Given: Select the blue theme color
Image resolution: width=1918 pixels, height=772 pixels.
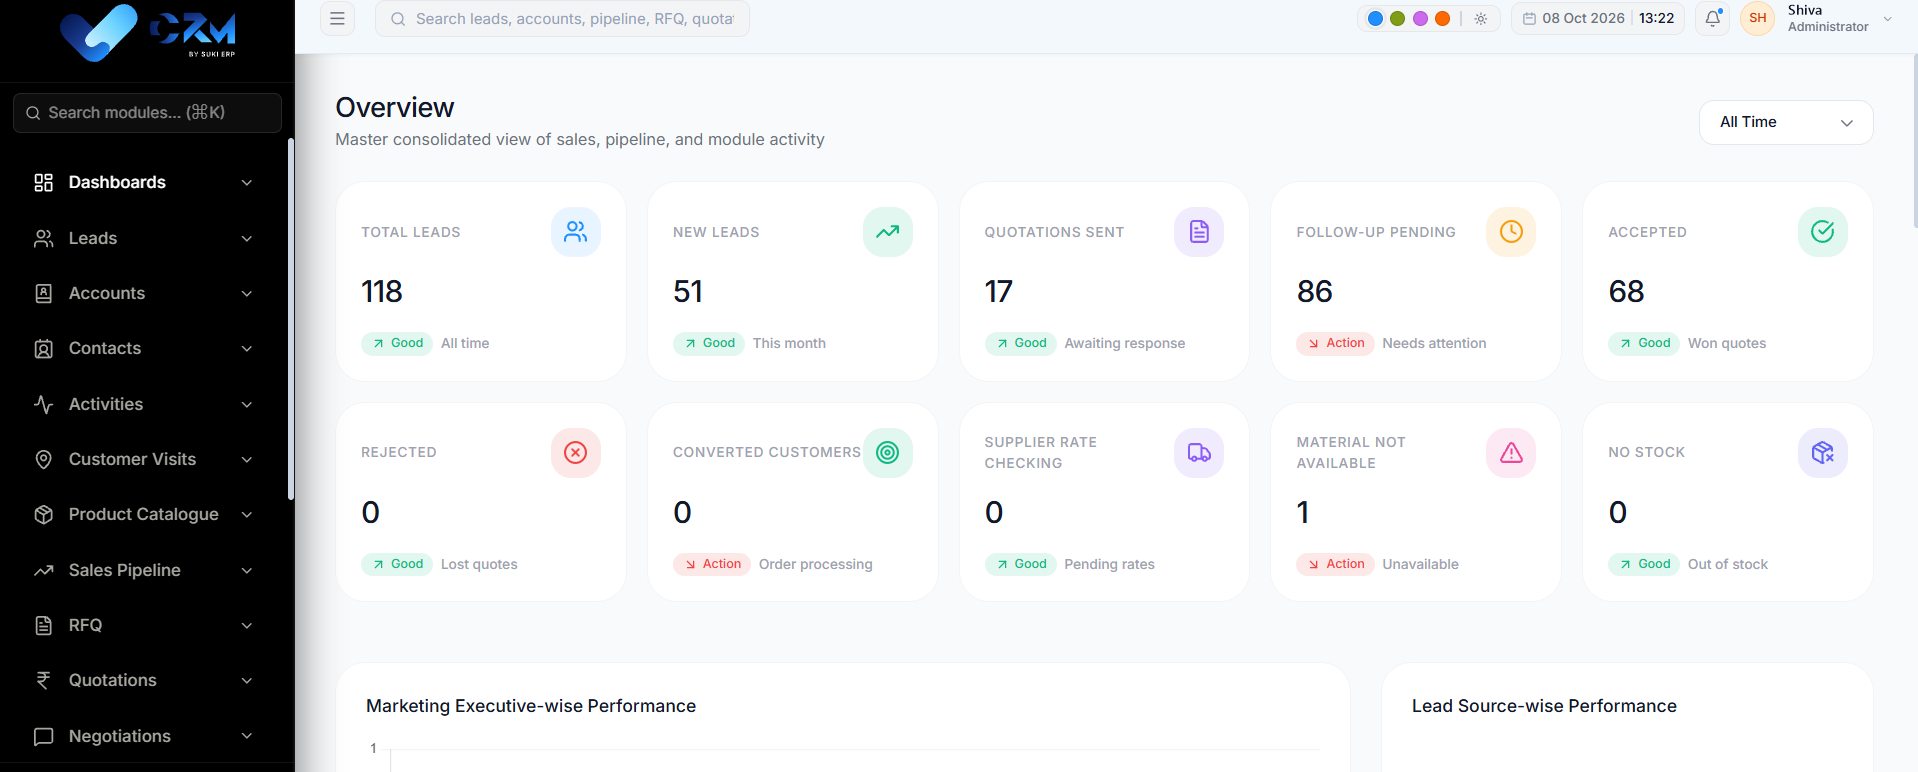Looking at the screenshot, I should (x=1375, y=18).
